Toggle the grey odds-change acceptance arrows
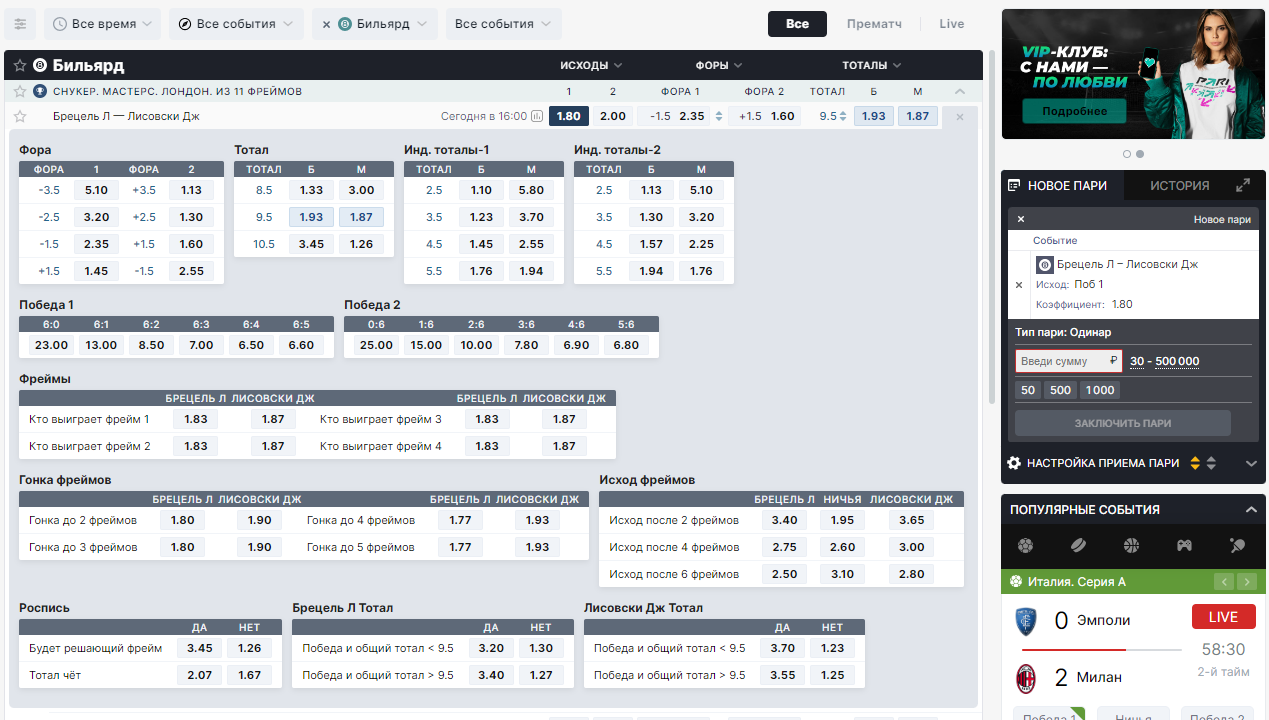This screenshot has height=720, width=1269. 1211,463
